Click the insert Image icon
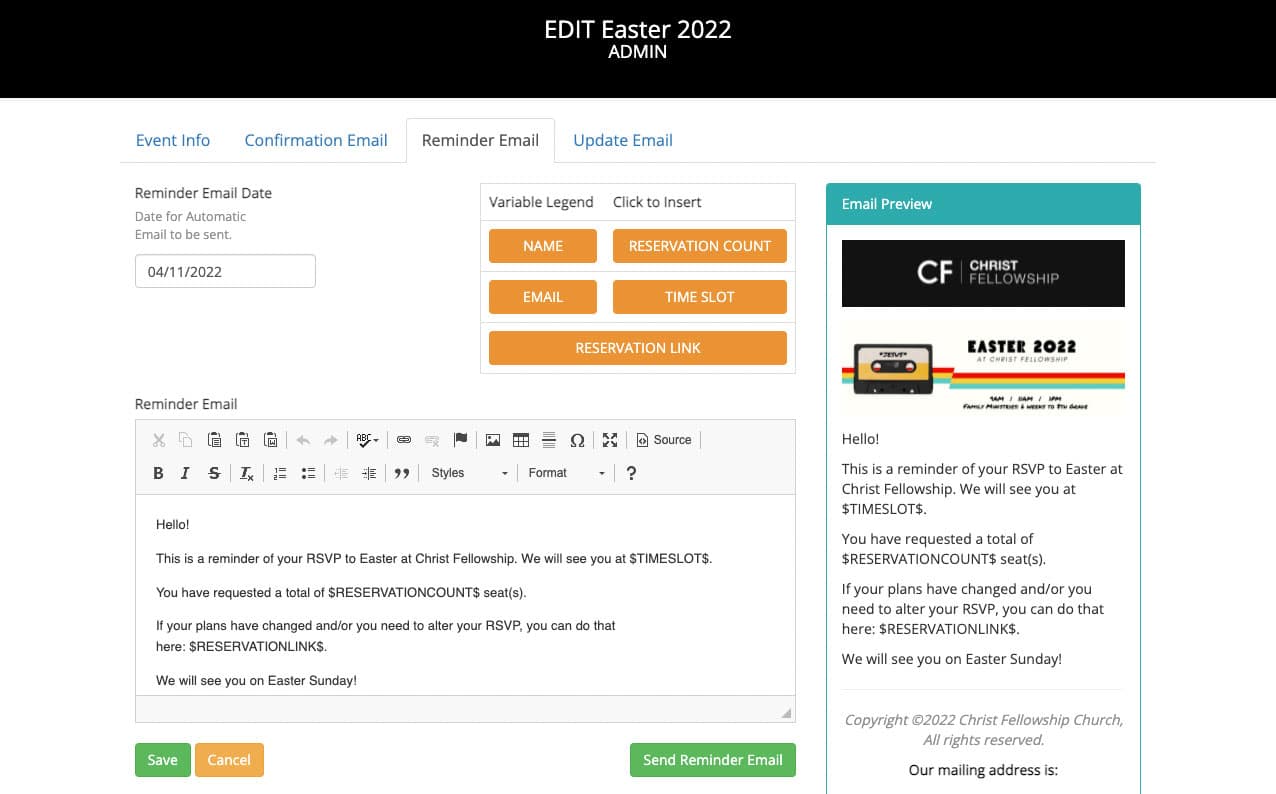The height and width of the screenshot is (794, 1276). [x=493, y=440]
